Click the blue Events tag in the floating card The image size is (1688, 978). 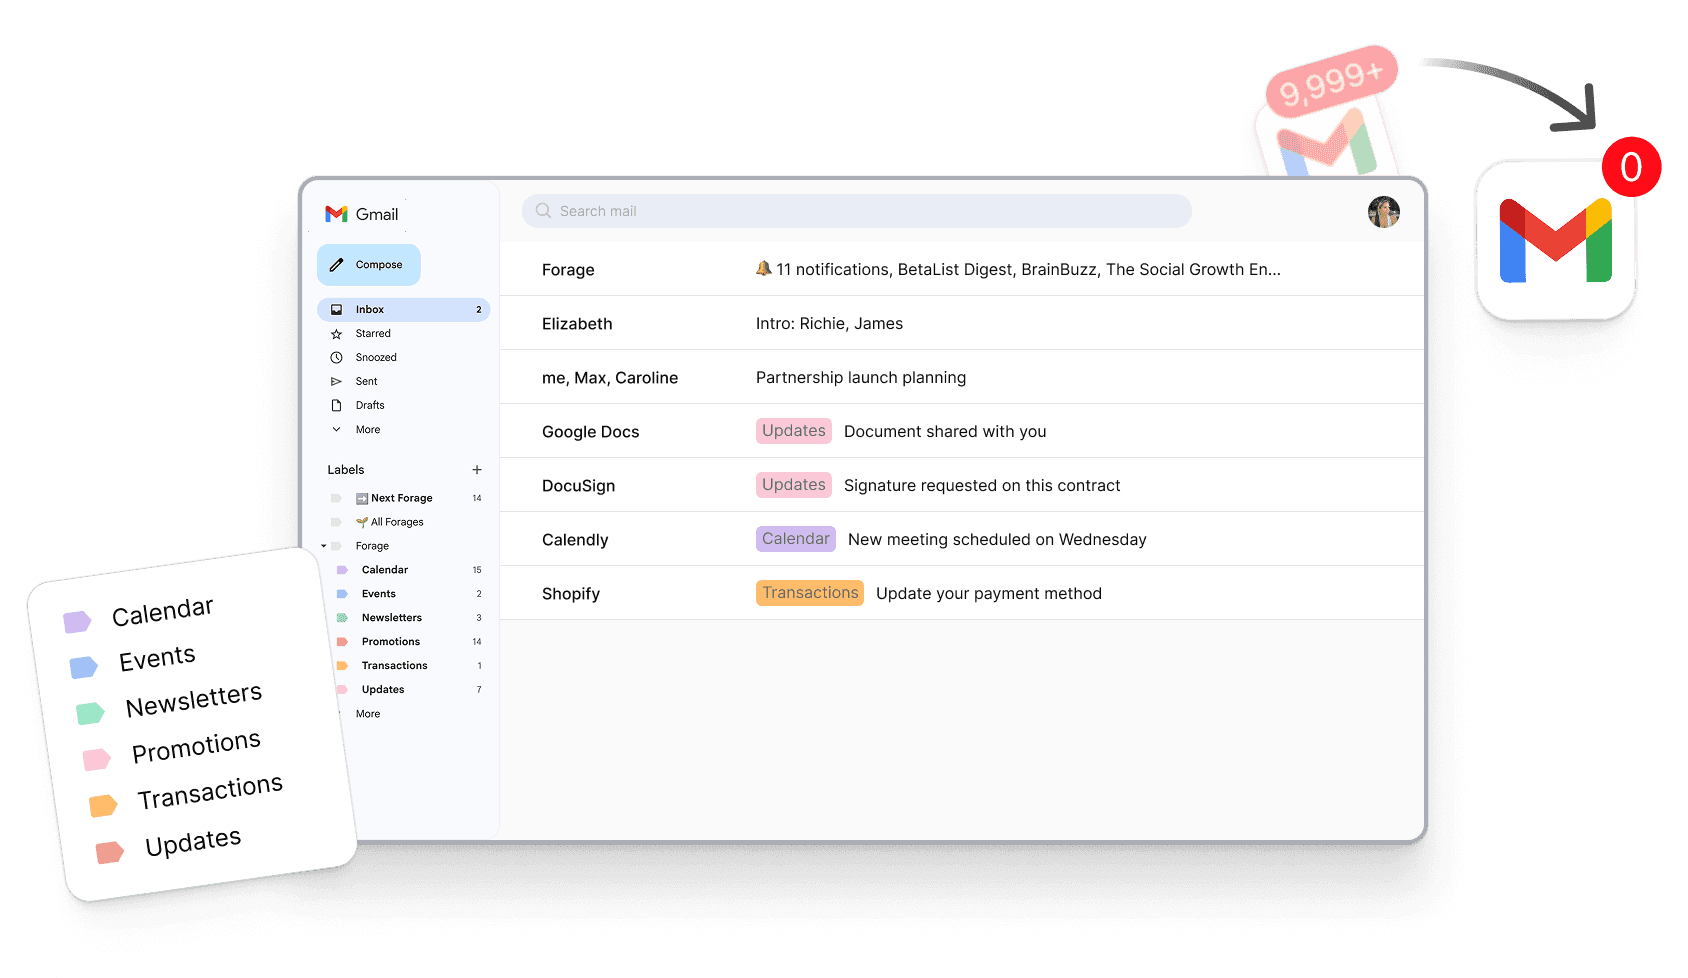coord(84,667)
